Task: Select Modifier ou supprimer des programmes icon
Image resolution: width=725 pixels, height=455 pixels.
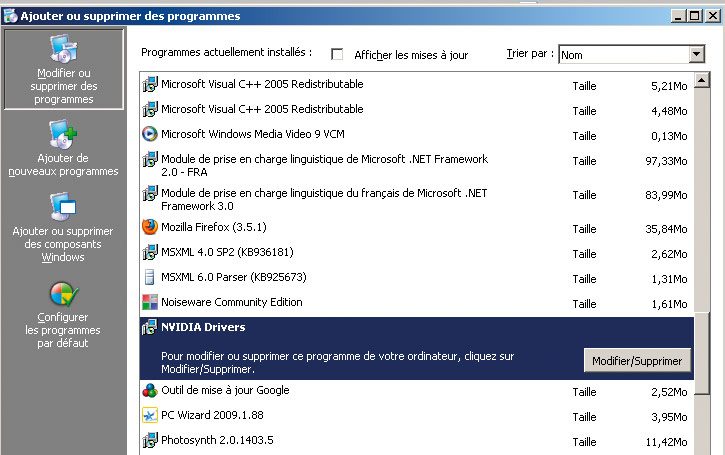Action: point(64,49)
